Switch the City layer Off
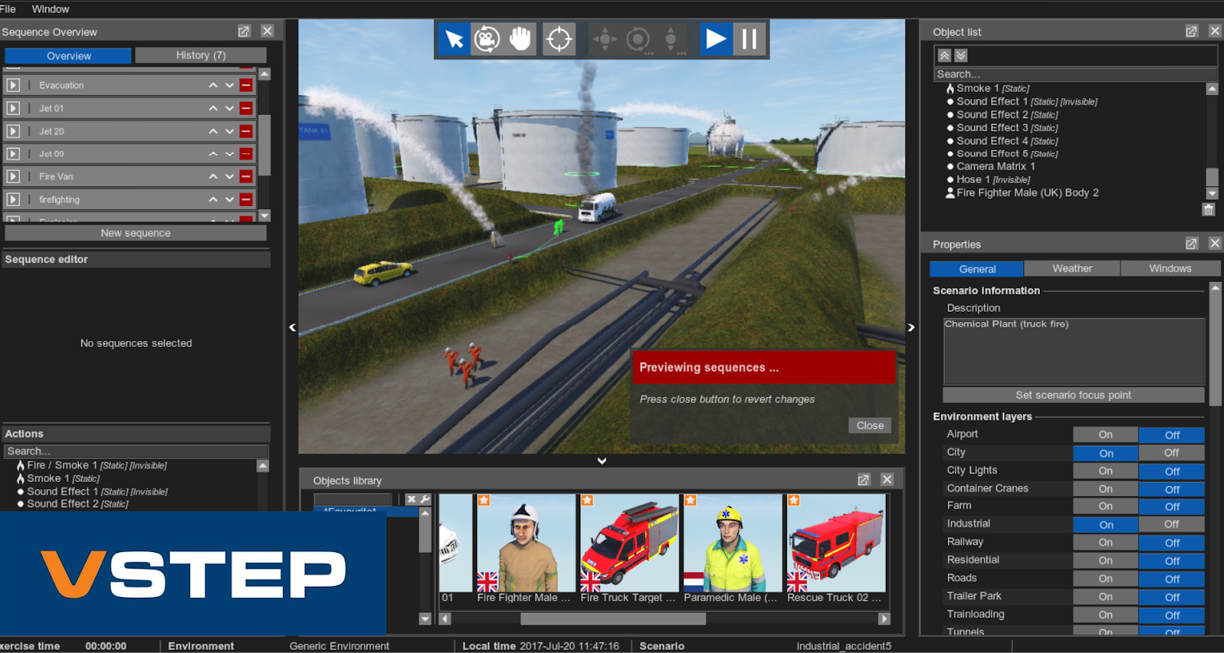 tap(1171, 453)
